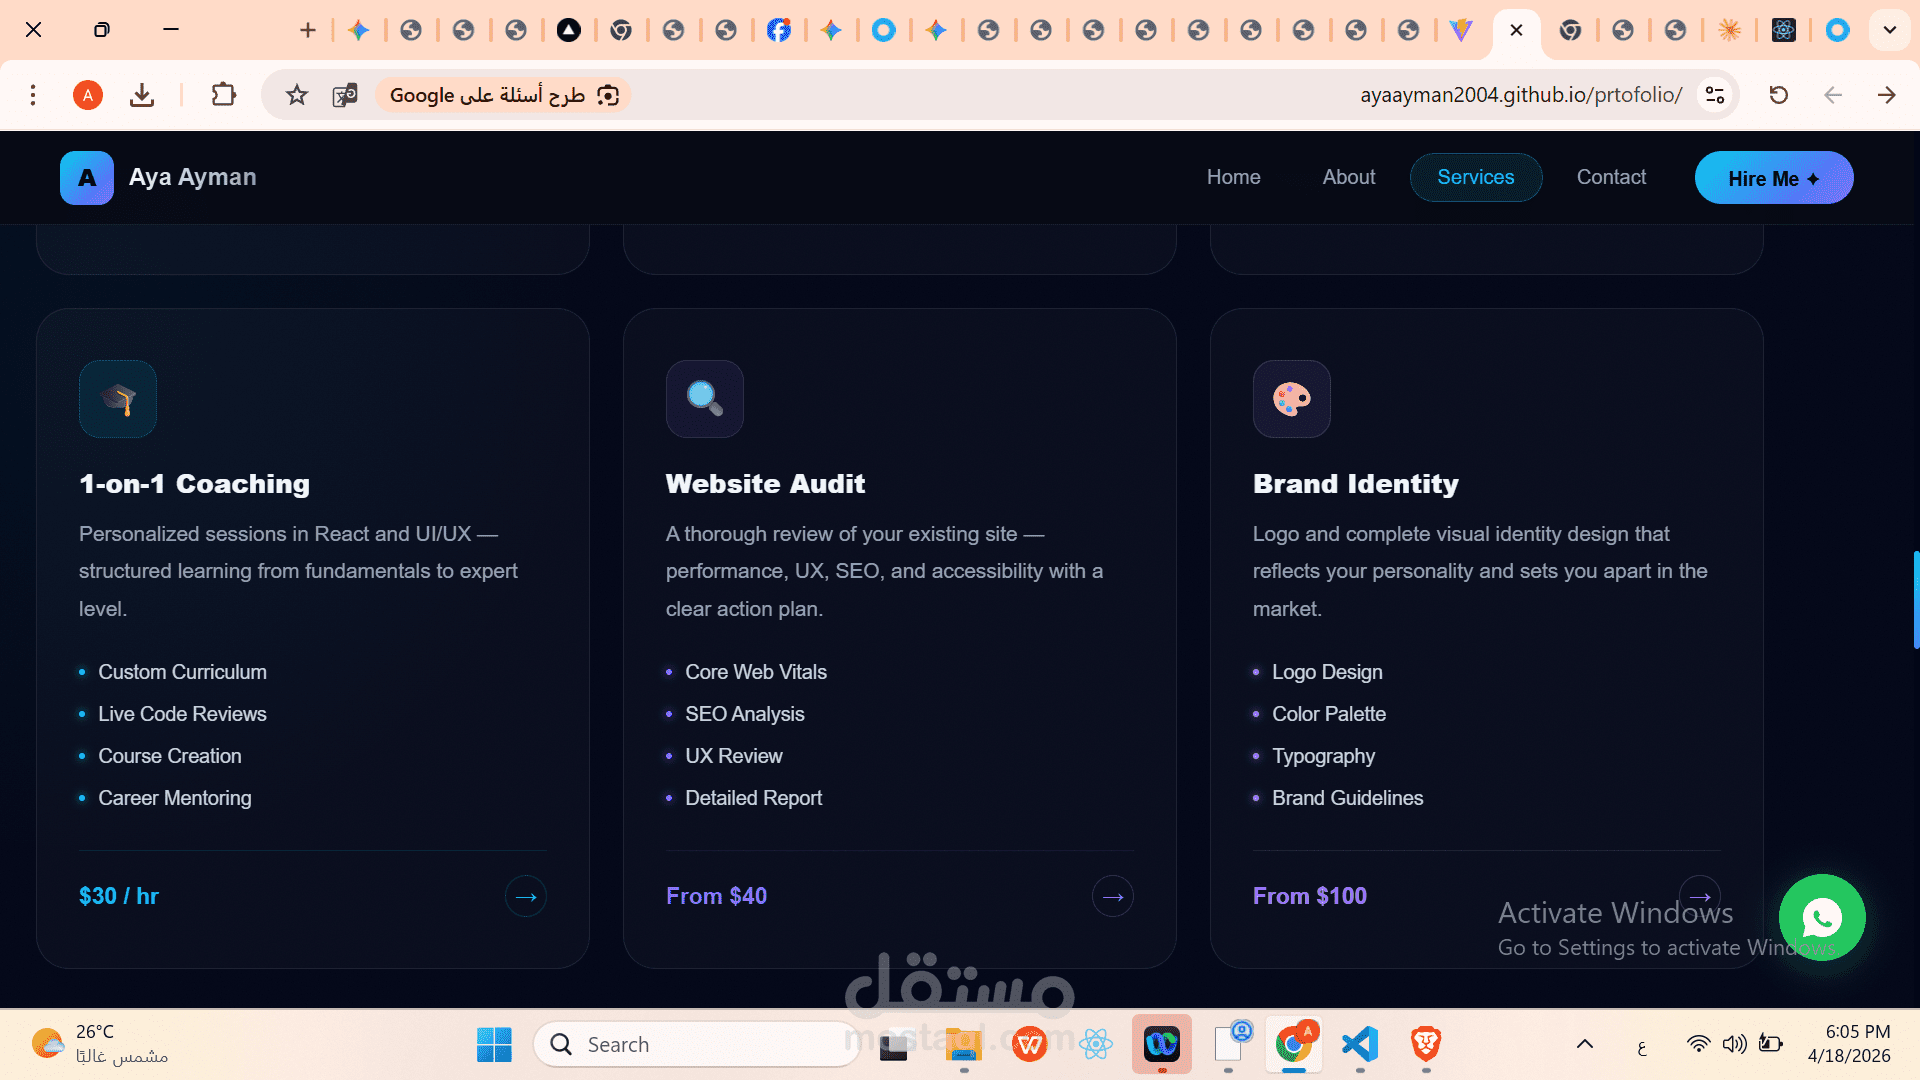1920x1080 pixels.
Task: Open the Contact nav link
Action: tap(1610, 177)
